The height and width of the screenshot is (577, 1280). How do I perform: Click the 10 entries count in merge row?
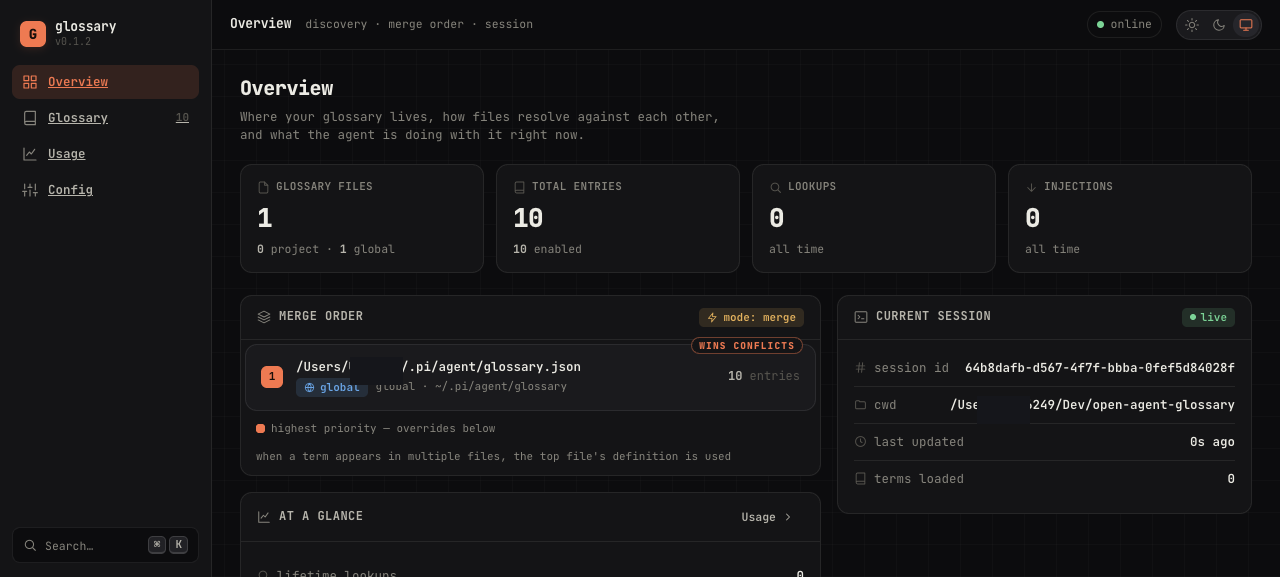(764, 376)
